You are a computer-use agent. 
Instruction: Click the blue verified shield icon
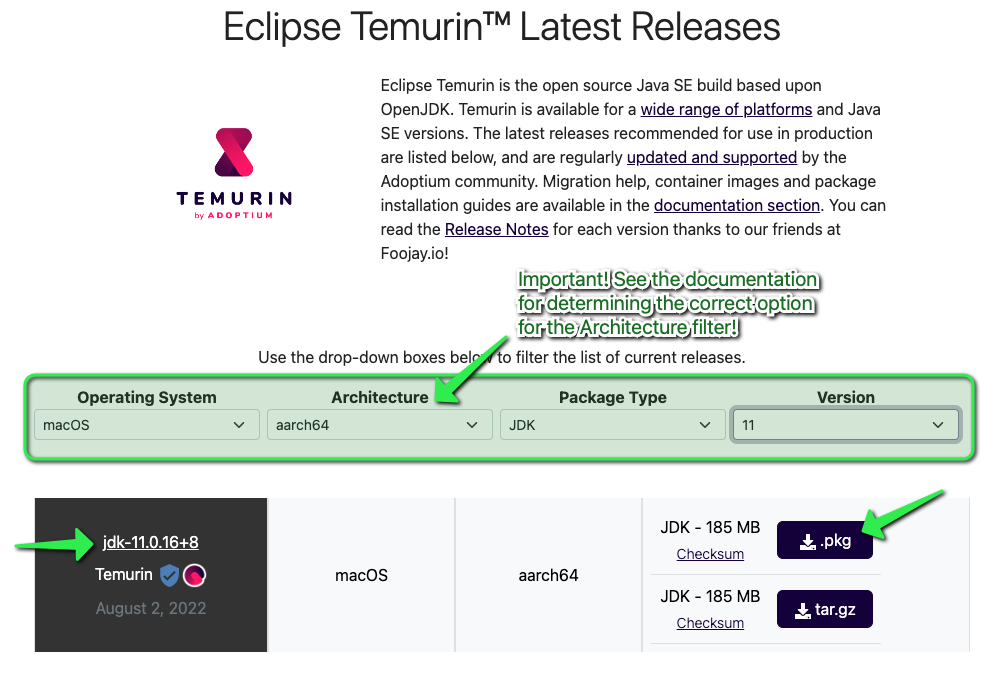[169, 575]
